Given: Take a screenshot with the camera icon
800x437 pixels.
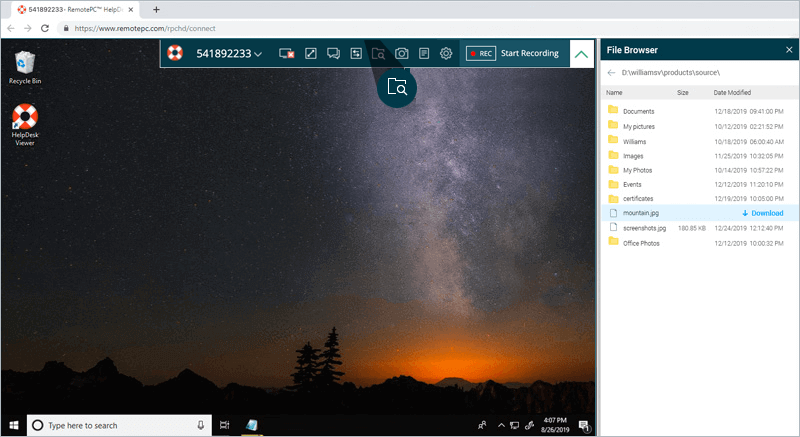Looking at the screenshot, I should tap(401, 53).
